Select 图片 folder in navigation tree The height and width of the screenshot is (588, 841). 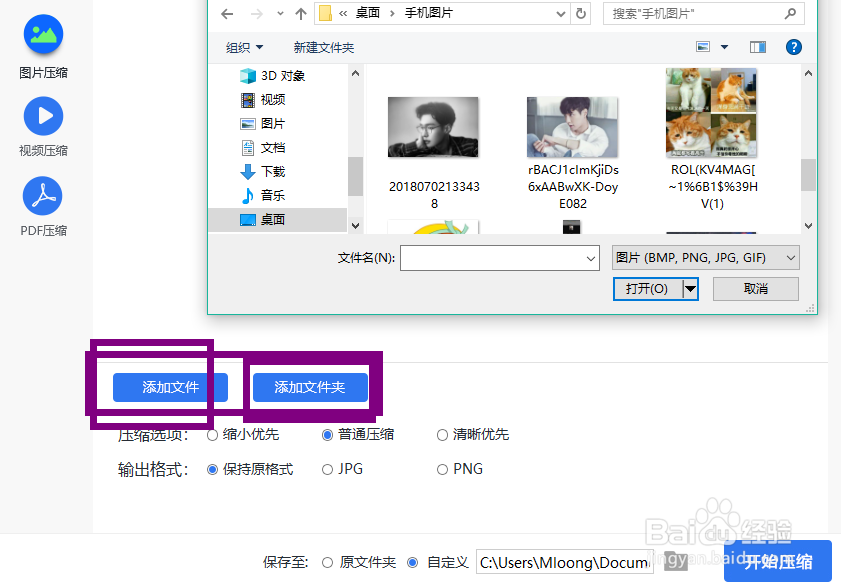pyautogui.click(x=263, y=124)
